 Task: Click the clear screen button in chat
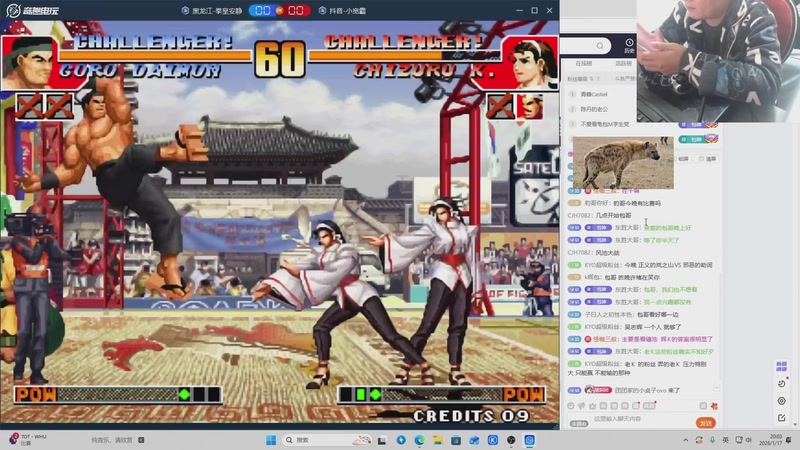pyautogui.click(x=708, y=159)
